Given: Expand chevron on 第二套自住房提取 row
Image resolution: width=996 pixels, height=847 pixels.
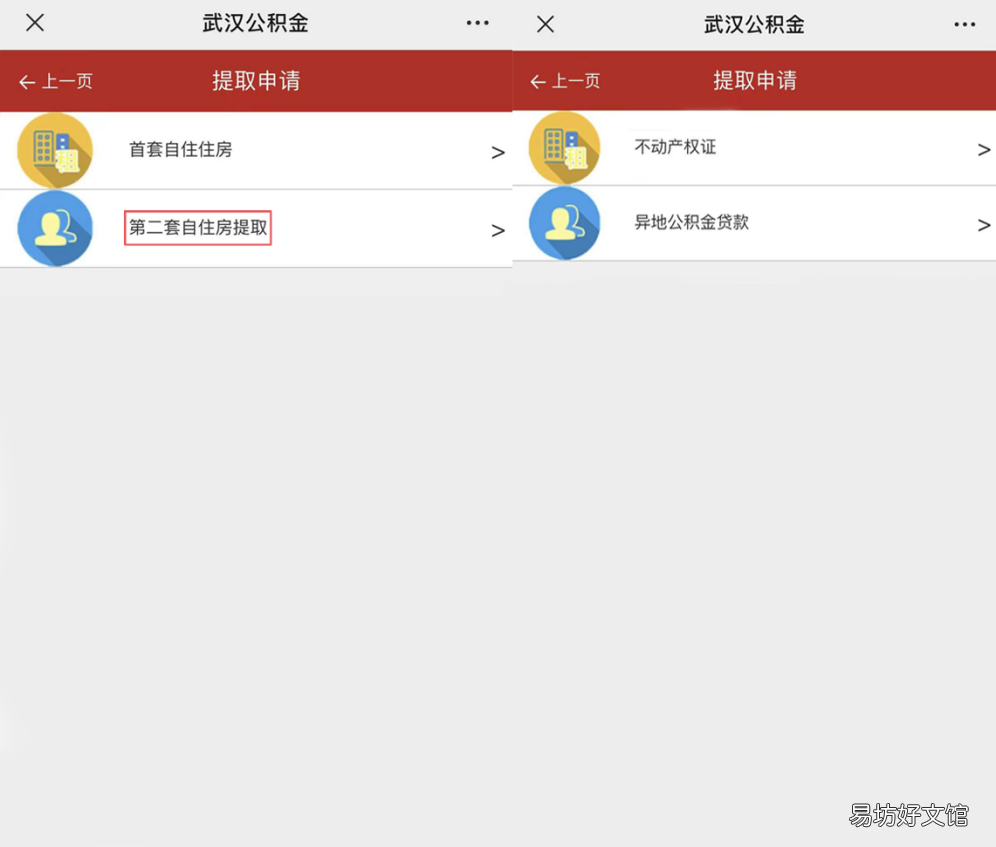Looking at the screenshot, I should click(x=498, y=230).
